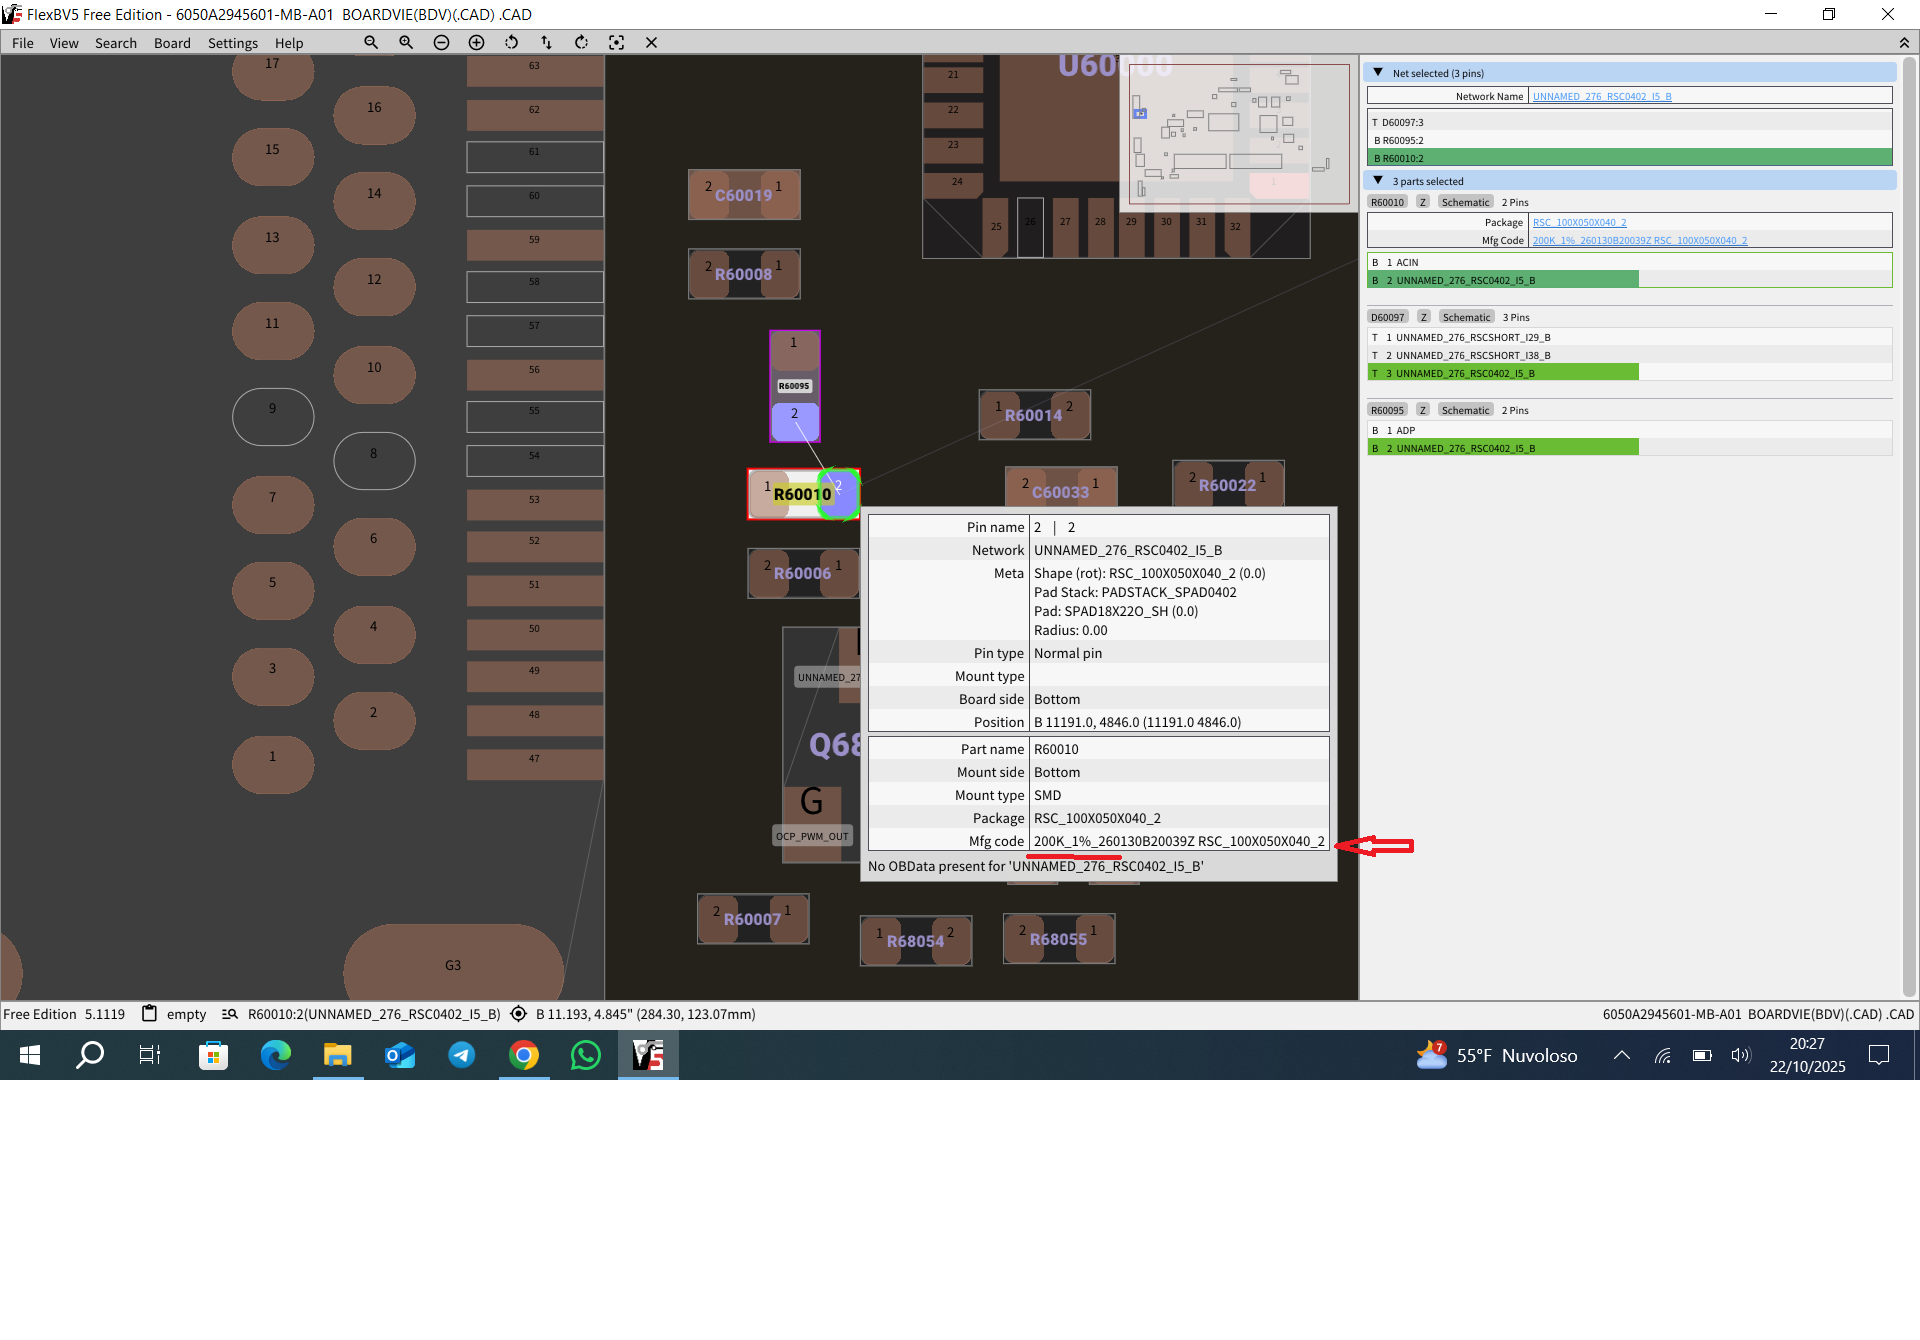Flip the board with up-down arrows icon
The image size is (1920, 1340).
click(546, 42)
